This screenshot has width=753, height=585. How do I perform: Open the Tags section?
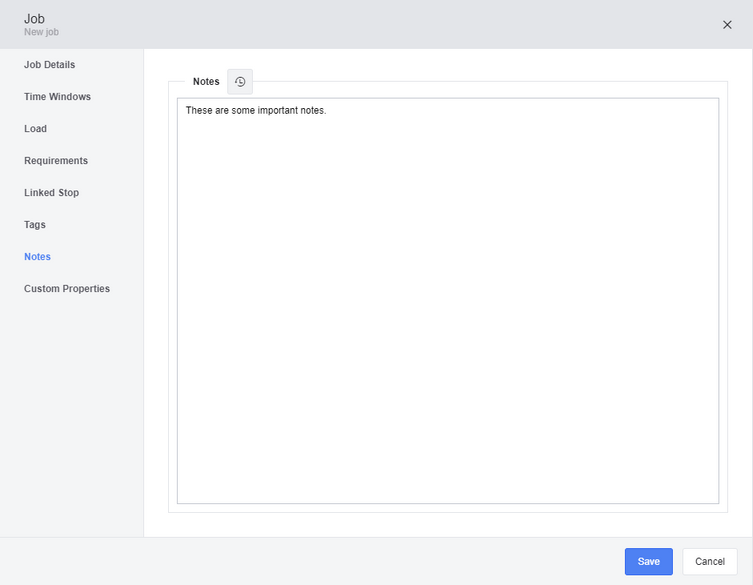pos(35,225)
